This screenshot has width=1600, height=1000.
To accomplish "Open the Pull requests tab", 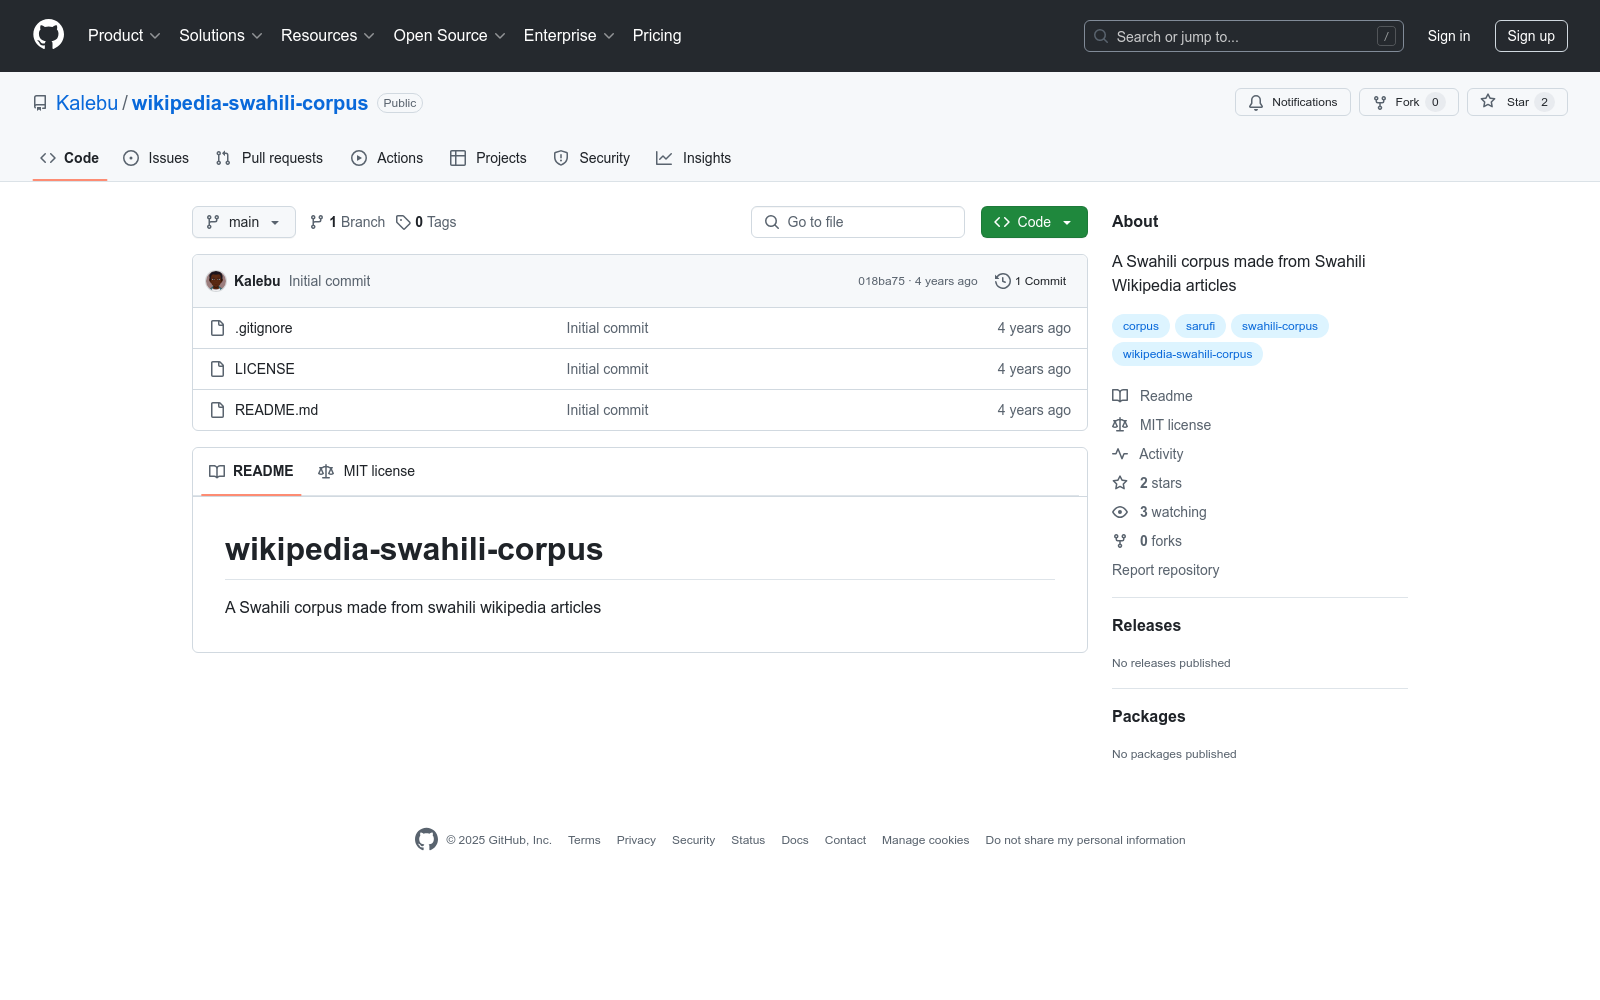I will point(269,158).
